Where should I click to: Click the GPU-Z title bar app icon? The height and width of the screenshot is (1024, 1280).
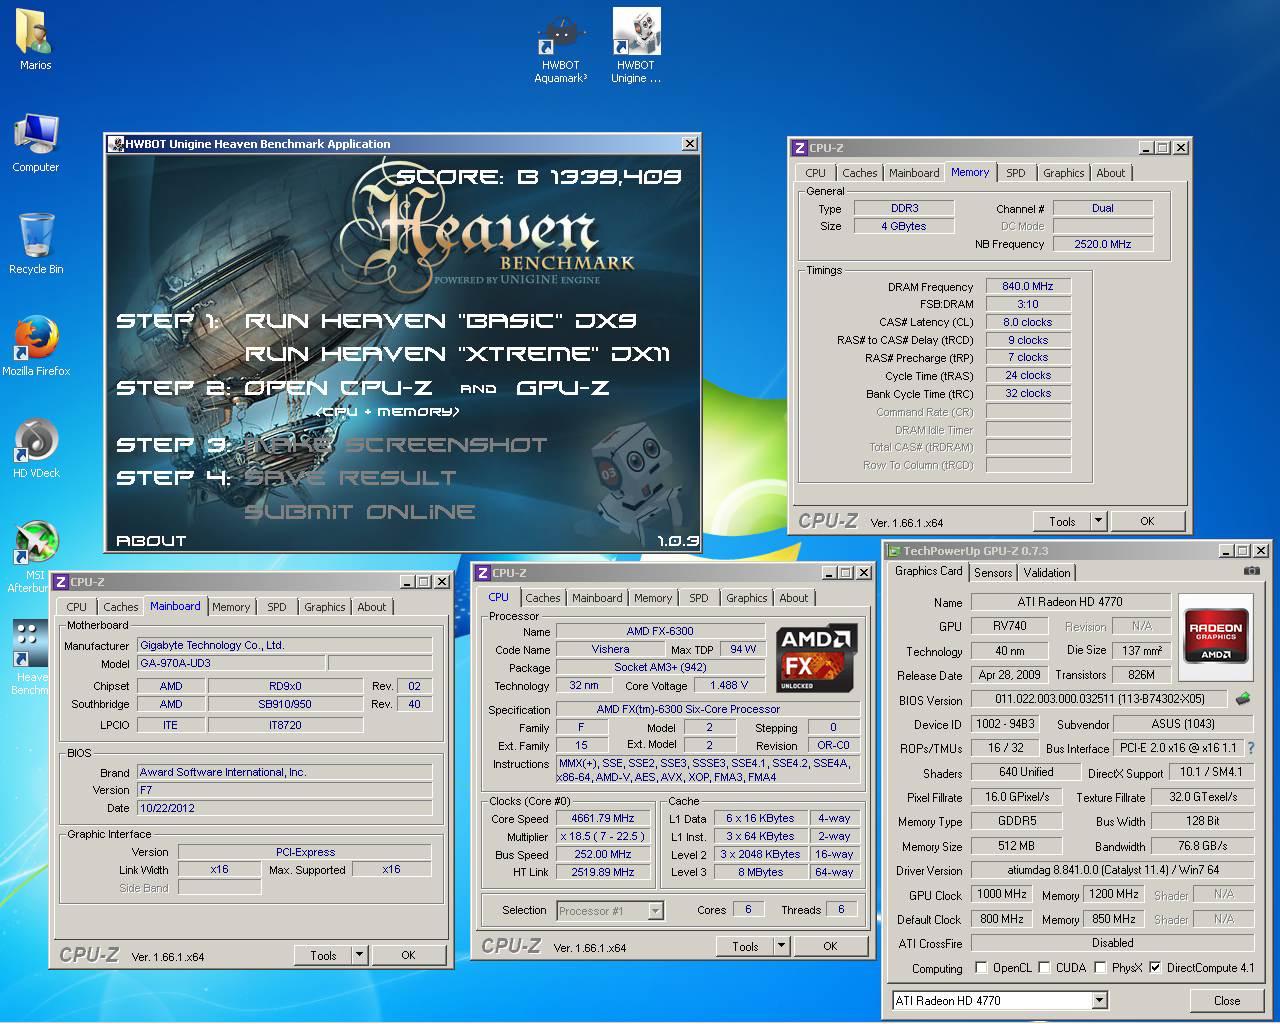pos(894,551)
